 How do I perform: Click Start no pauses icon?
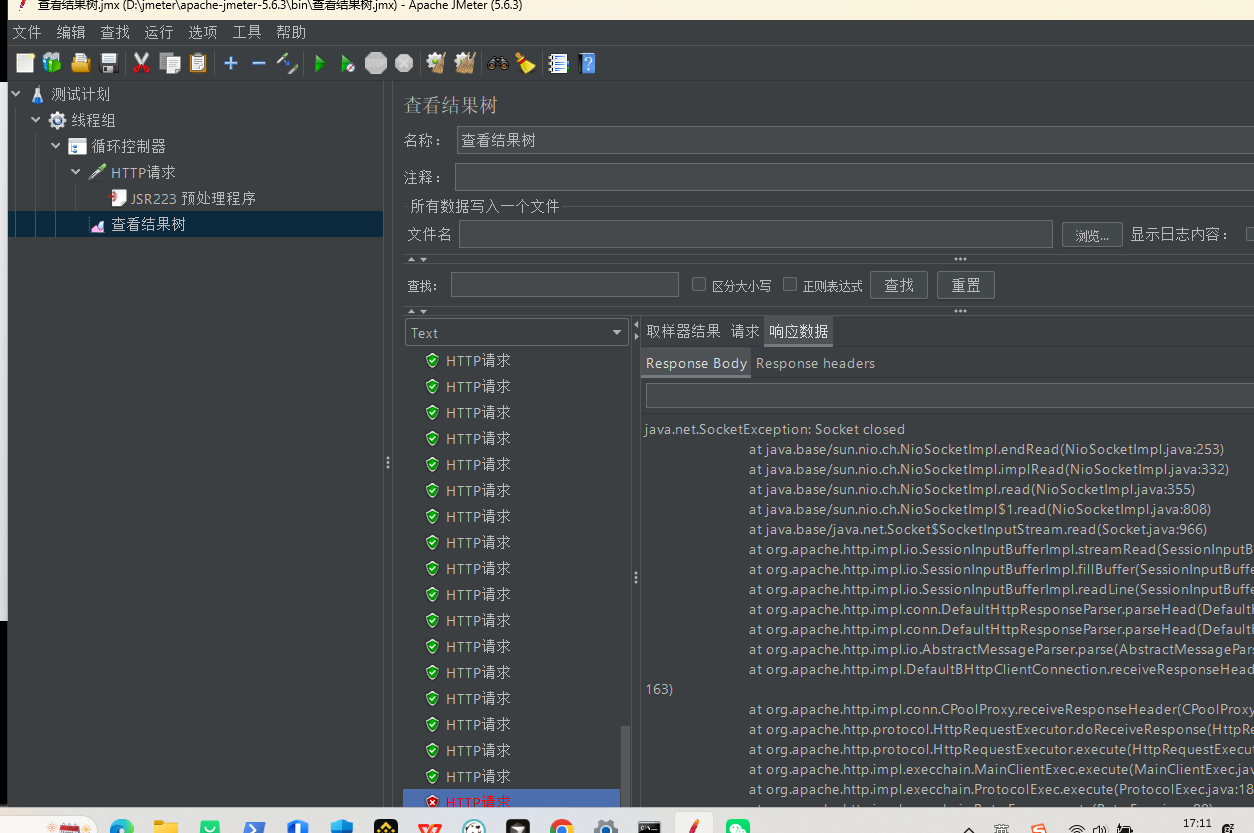coord(347,63)
